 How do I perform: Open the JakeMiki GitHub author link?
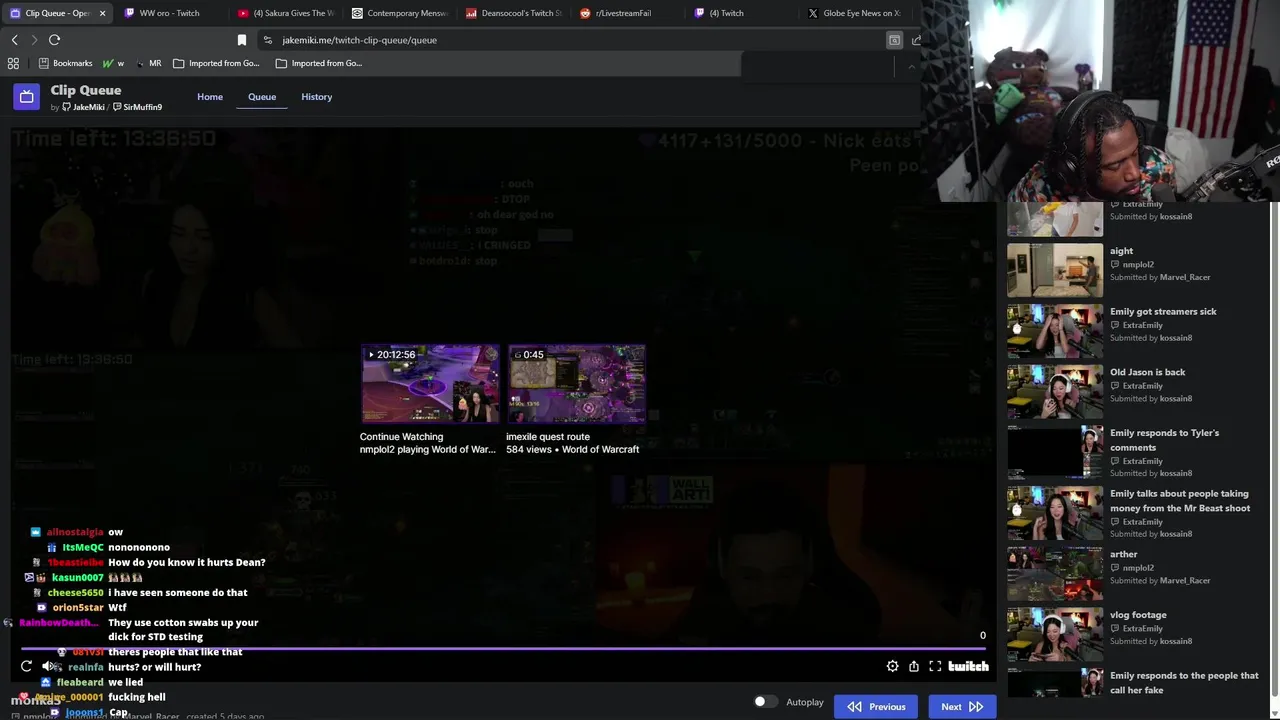pos(83,107)
